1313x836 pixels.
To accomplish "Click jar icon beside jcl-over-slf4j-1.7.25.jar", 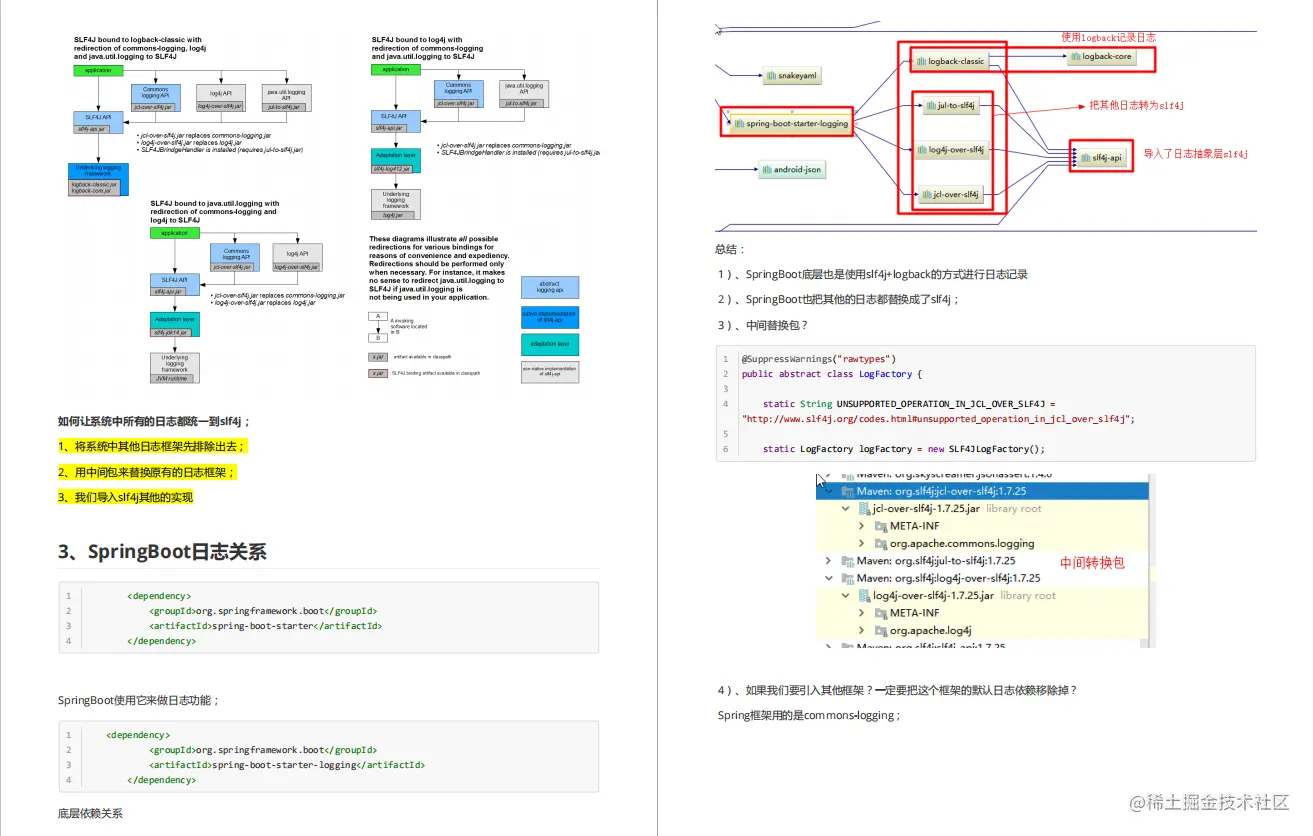I will 864,509.
